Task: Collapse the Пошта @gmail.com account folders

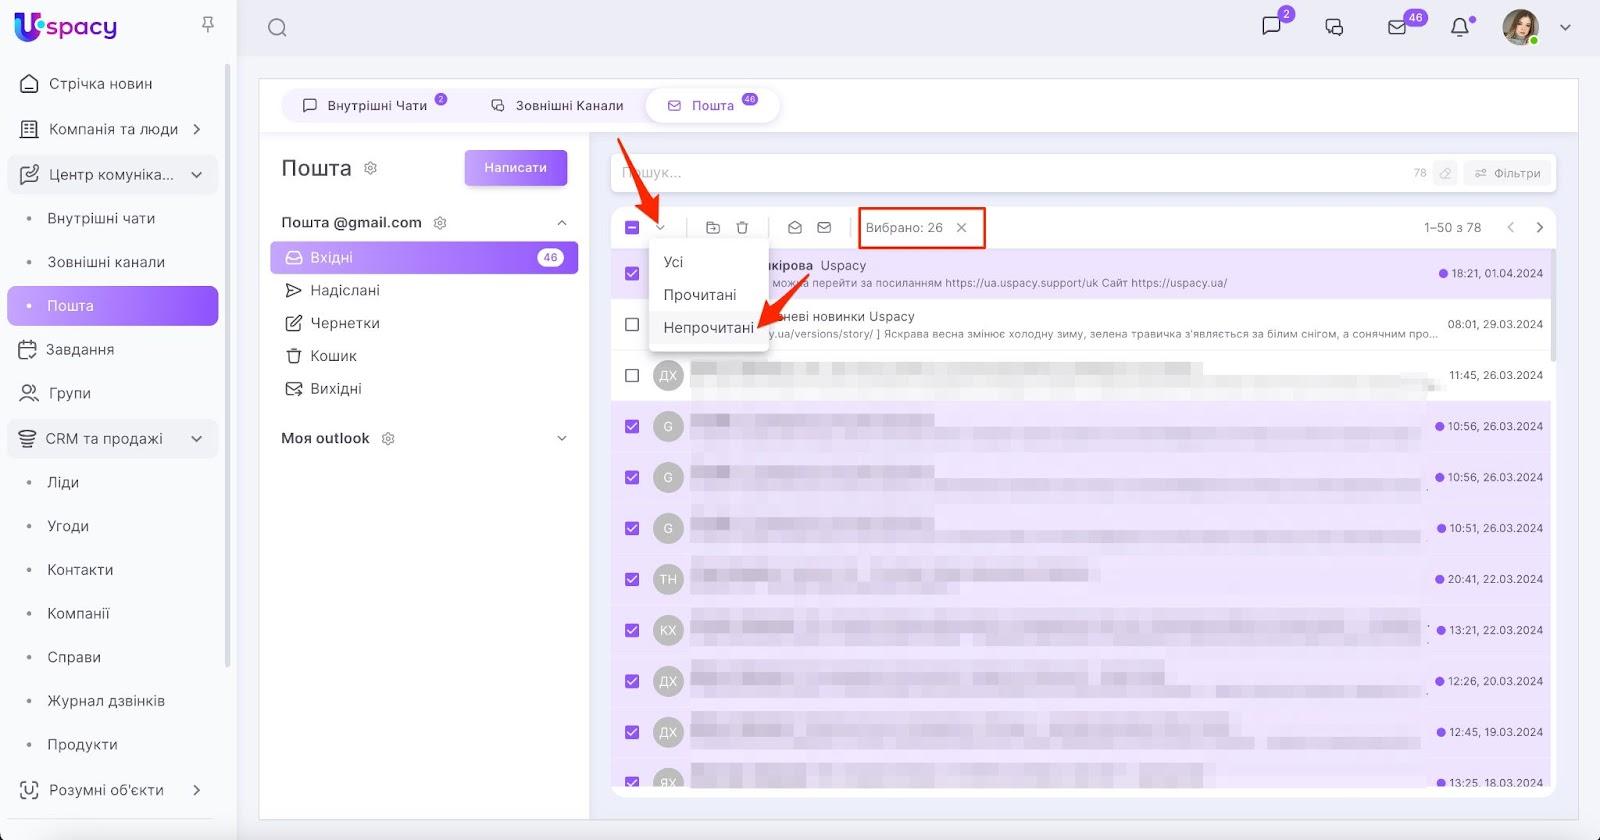Action: click(x=561, y=223)
